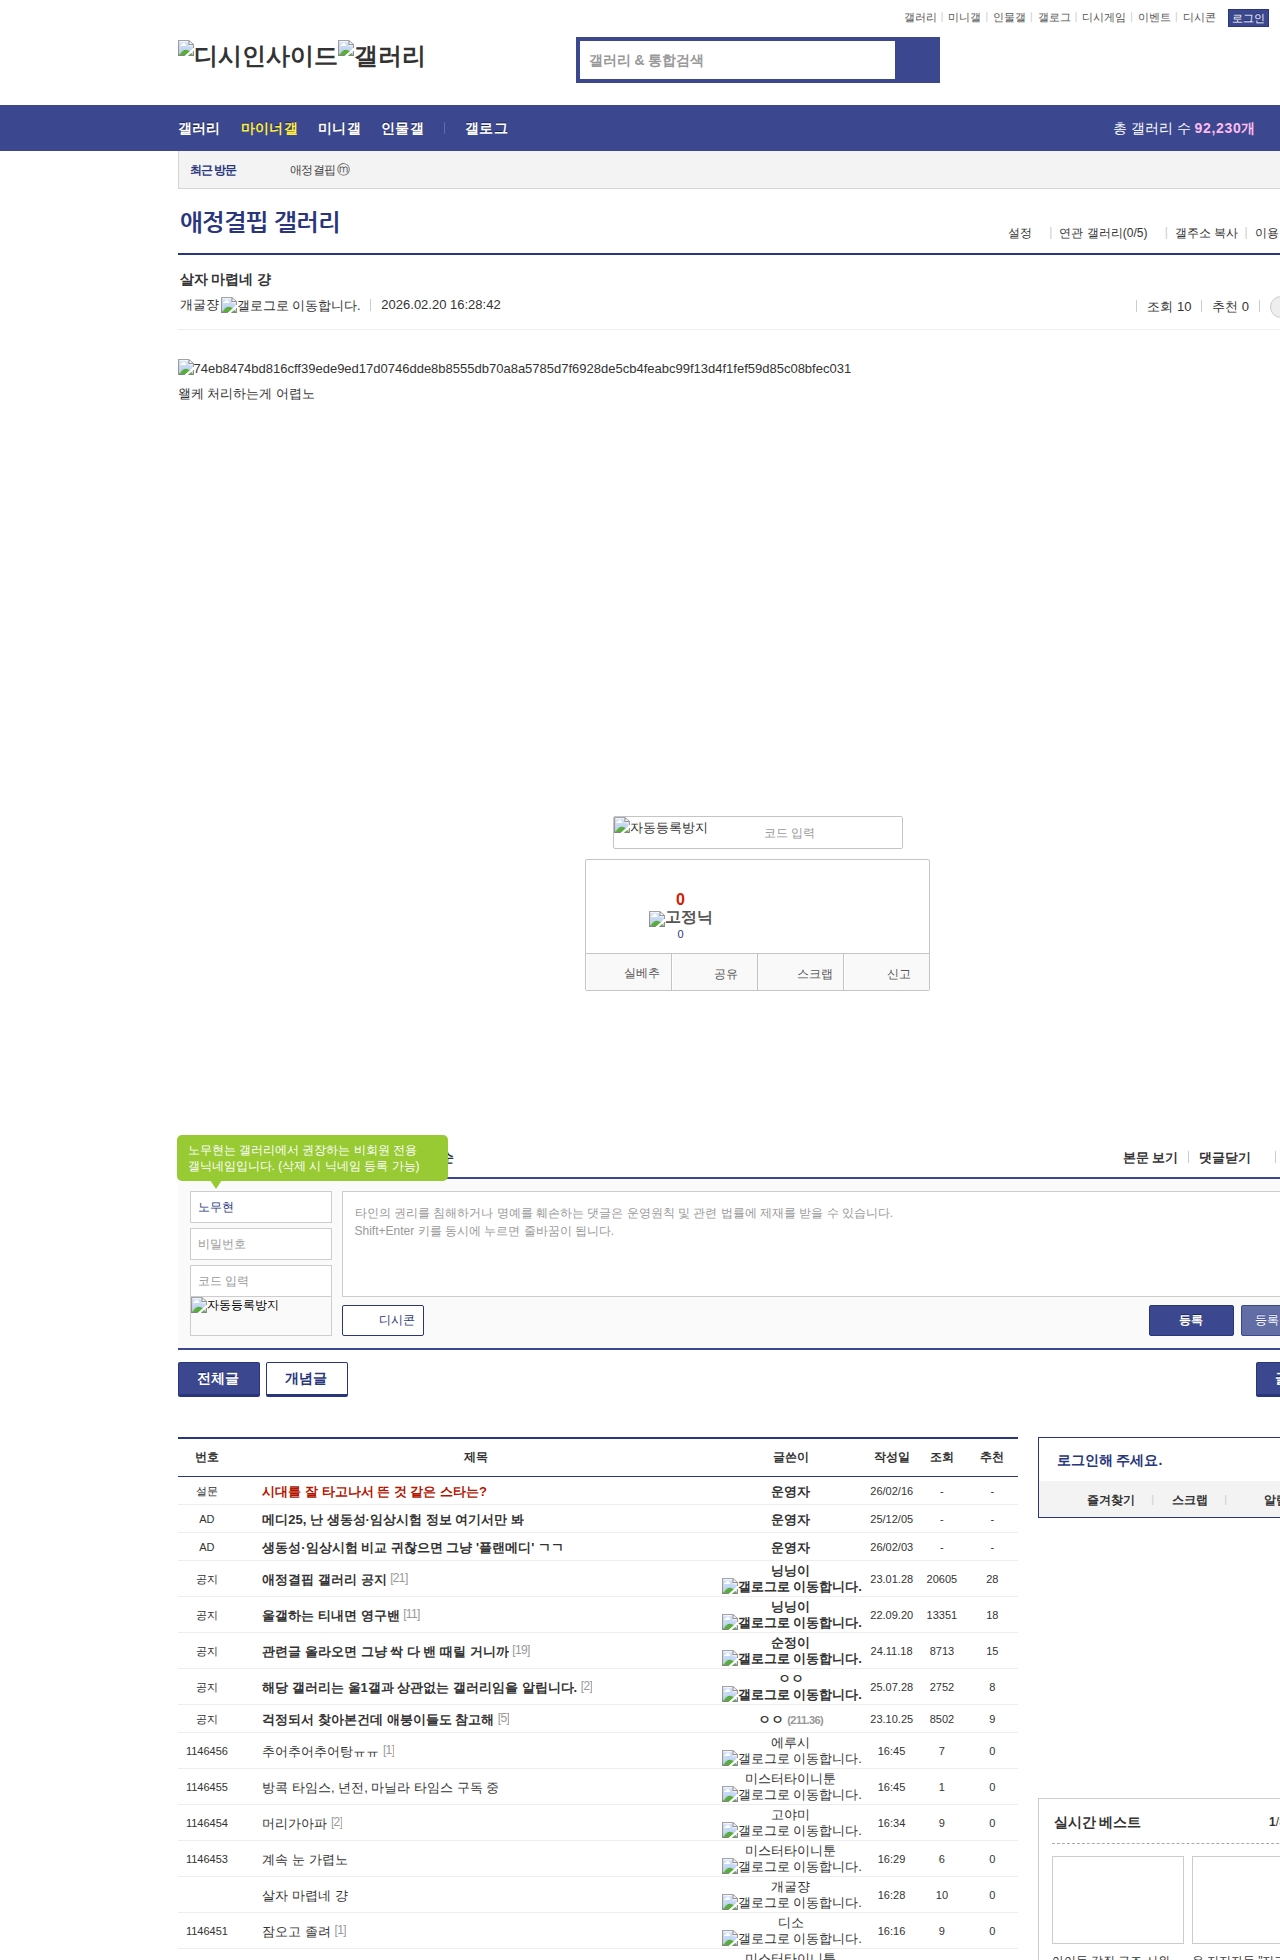Viewport: 1280px width, 1960px height.
Task: Open 디시게임 from the top links
Action: [1103, 18]
